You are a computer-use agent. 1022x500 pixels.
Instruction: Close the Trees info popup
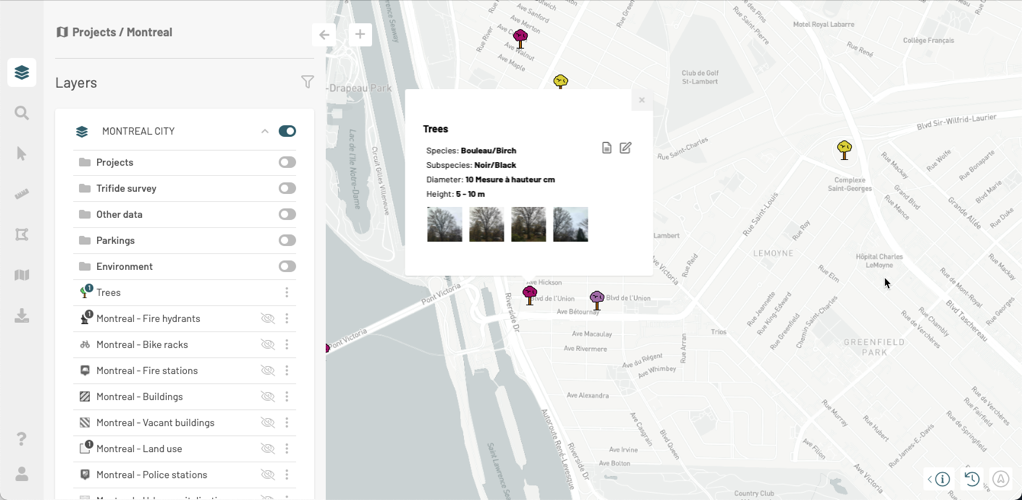coord(642,100)
